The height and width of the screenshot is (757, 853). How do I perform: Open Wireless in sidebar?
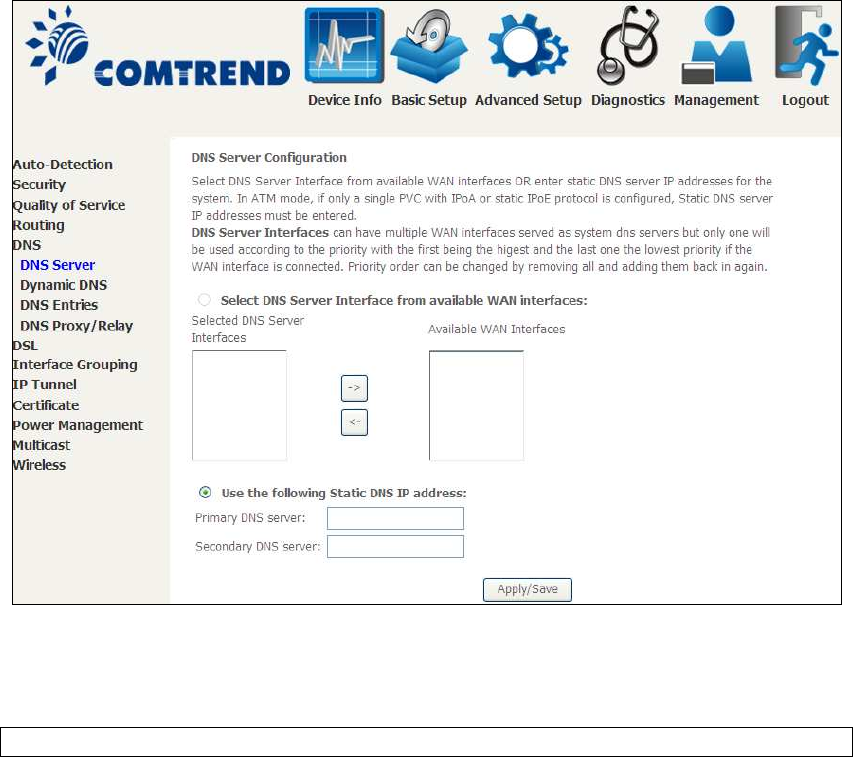click(x=39, y=465)
